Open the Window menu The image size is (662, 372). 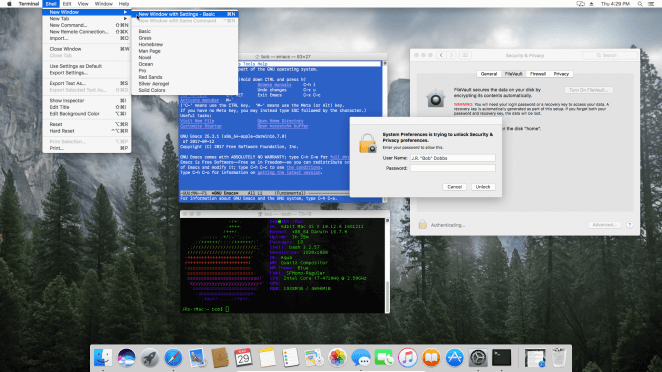pos(103,4)
